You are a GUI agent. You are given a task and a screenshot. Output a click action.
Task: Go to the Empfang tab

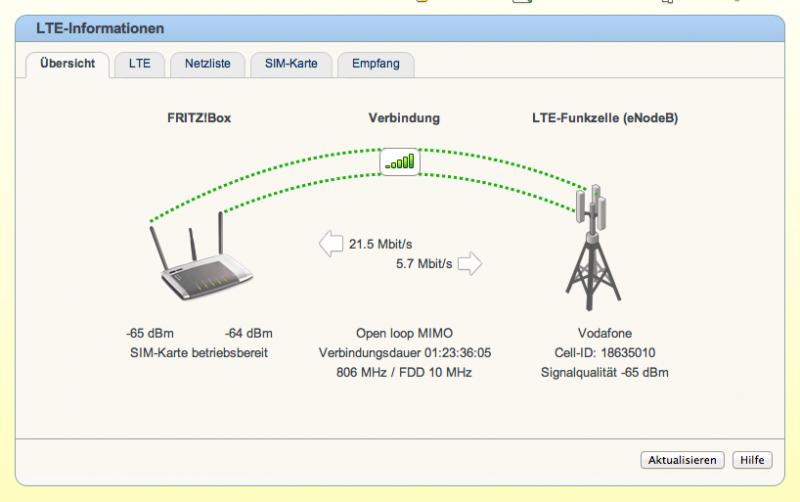coord(376,64)
